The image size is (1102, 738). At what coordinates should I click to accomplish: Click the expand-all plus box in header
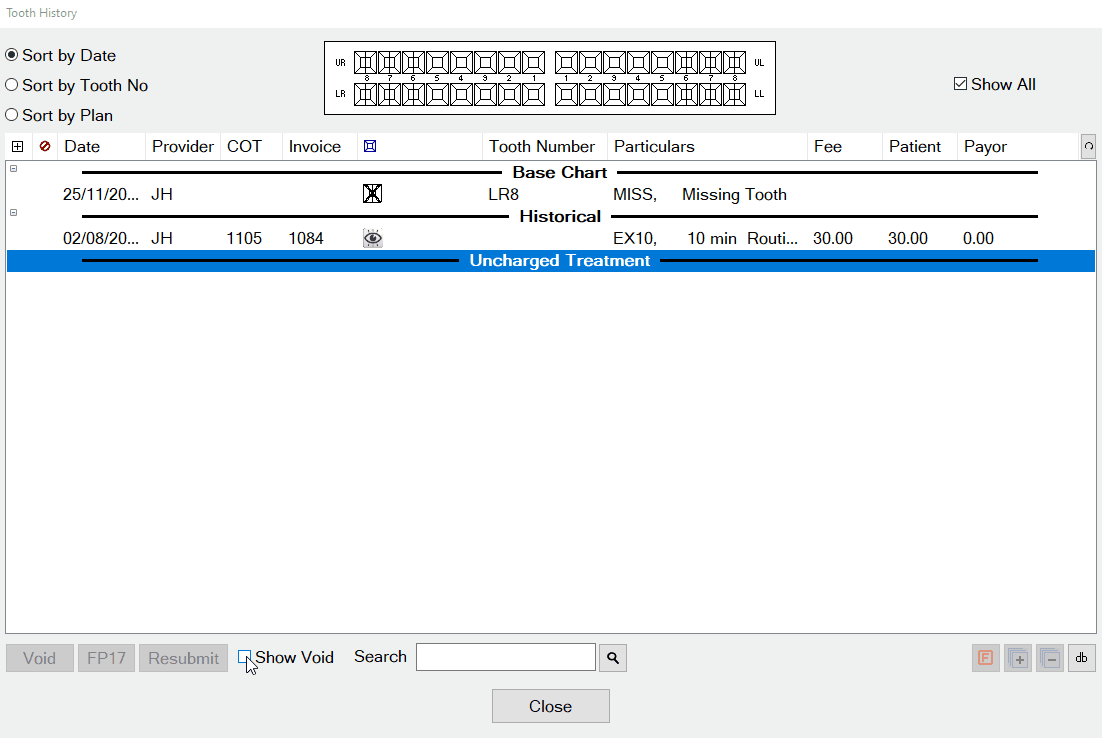17,147
